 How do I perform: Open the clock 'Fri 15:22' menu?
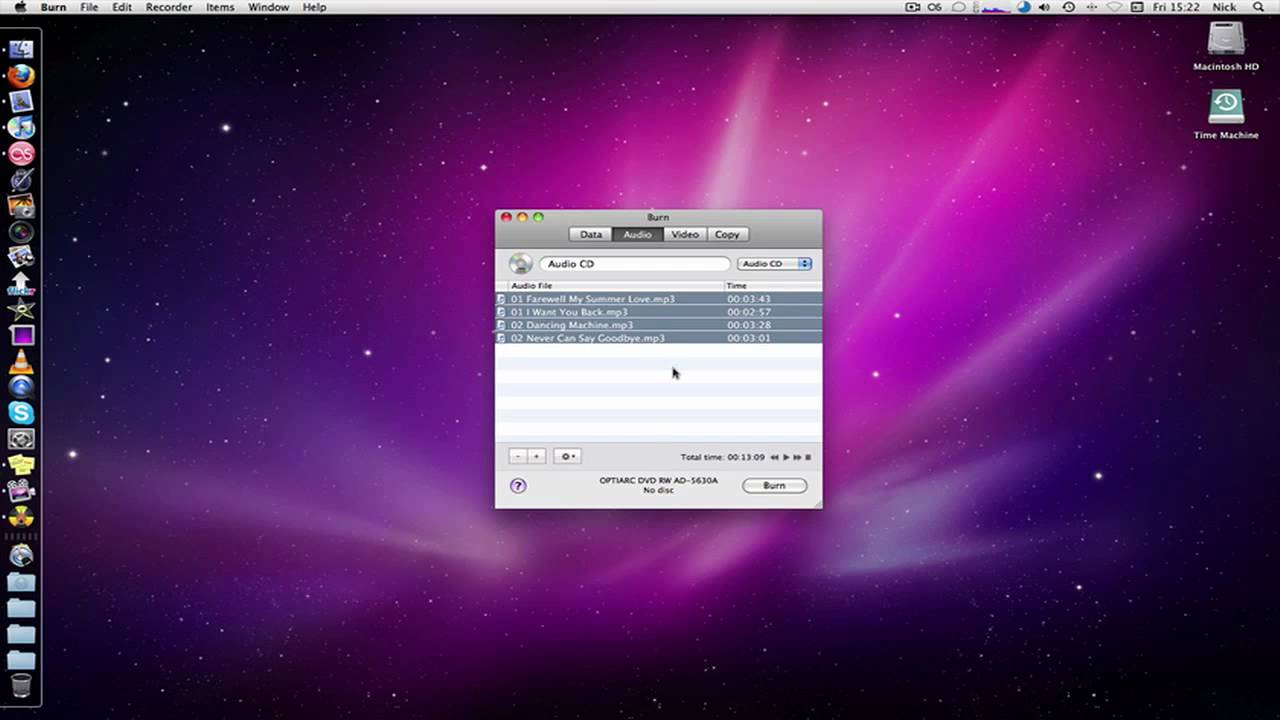tap(1176, 7)
